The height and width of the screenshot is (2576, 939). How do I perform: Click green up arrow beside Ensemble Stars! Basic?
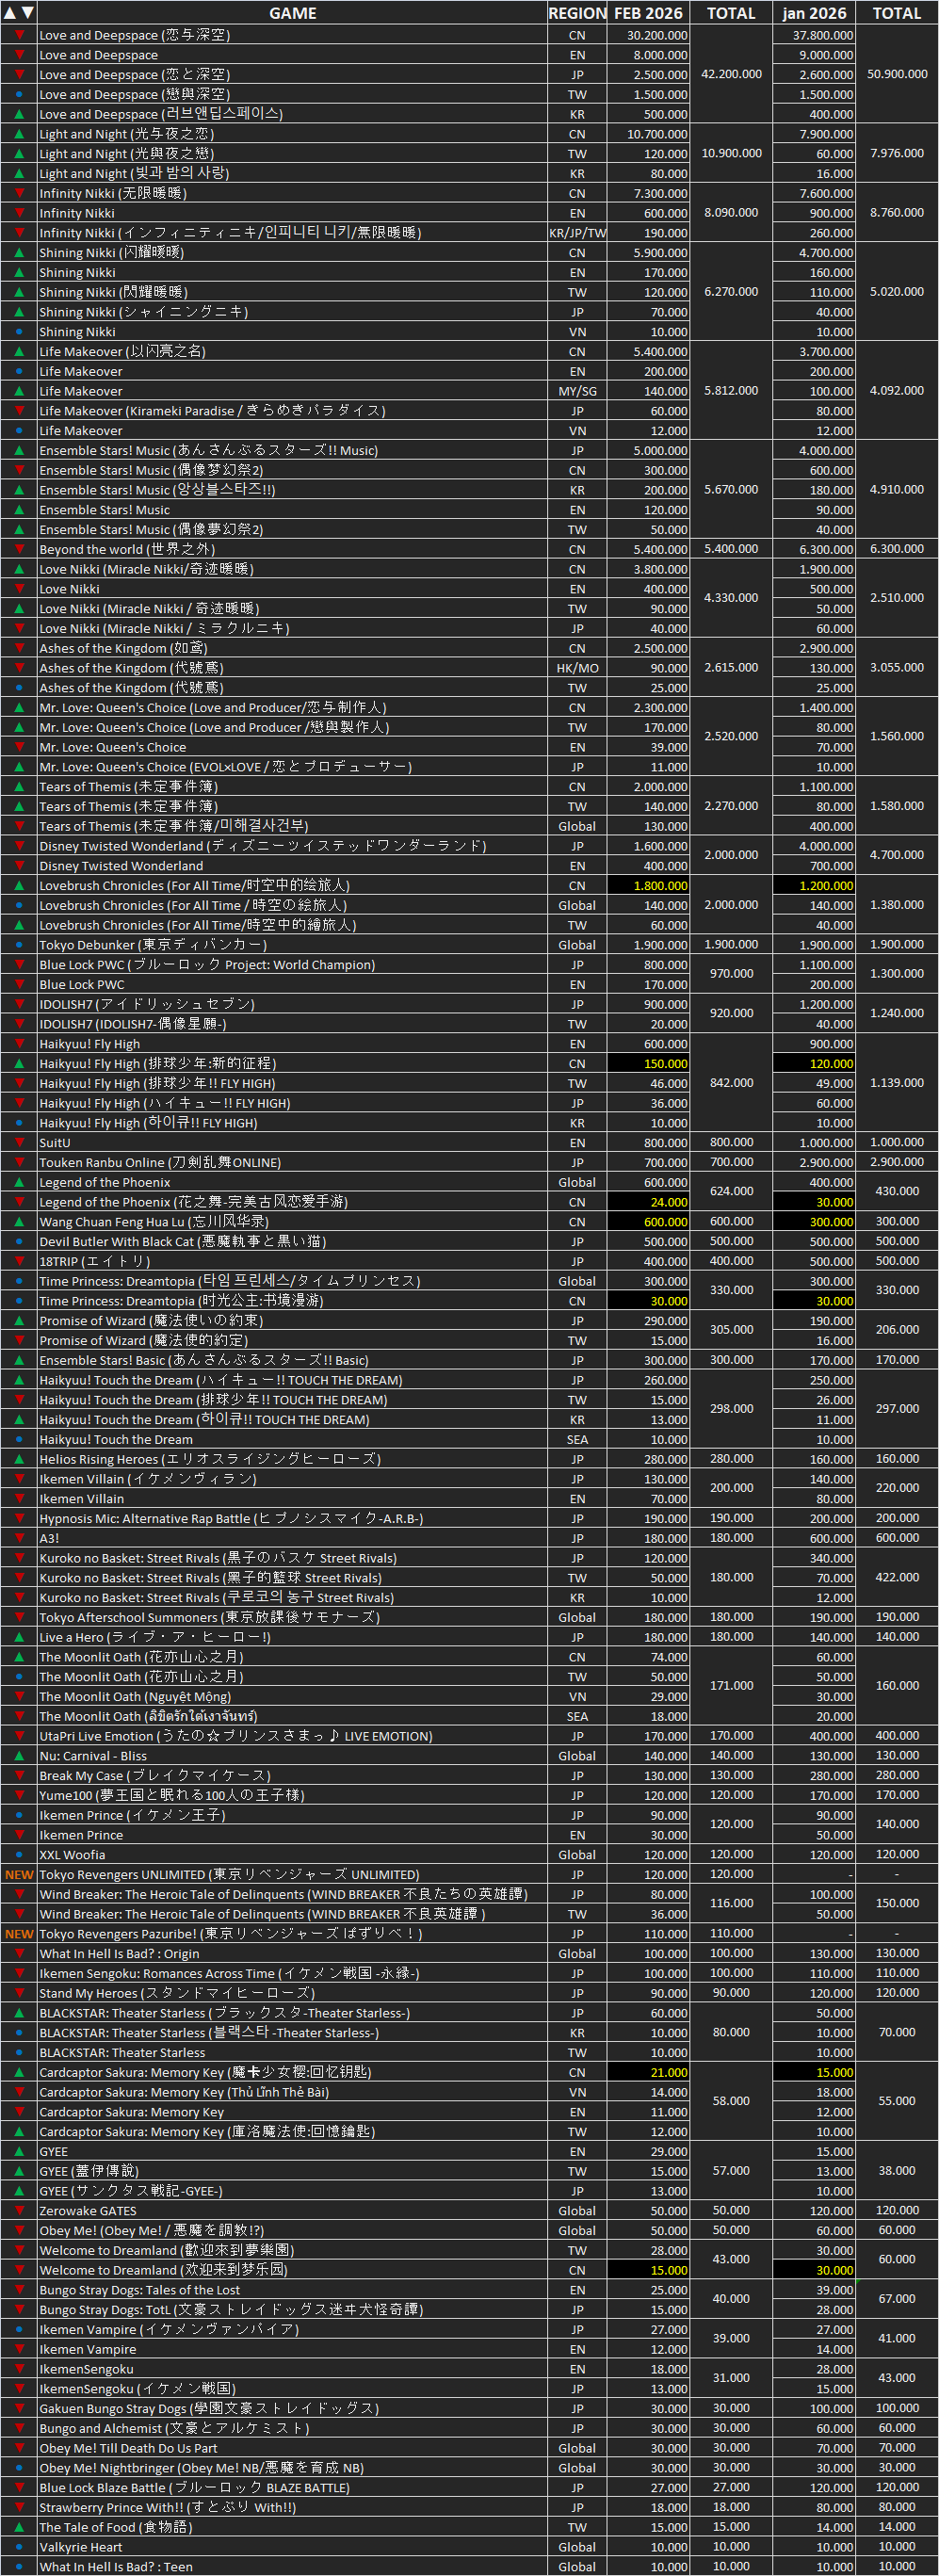pos(19,1361)
